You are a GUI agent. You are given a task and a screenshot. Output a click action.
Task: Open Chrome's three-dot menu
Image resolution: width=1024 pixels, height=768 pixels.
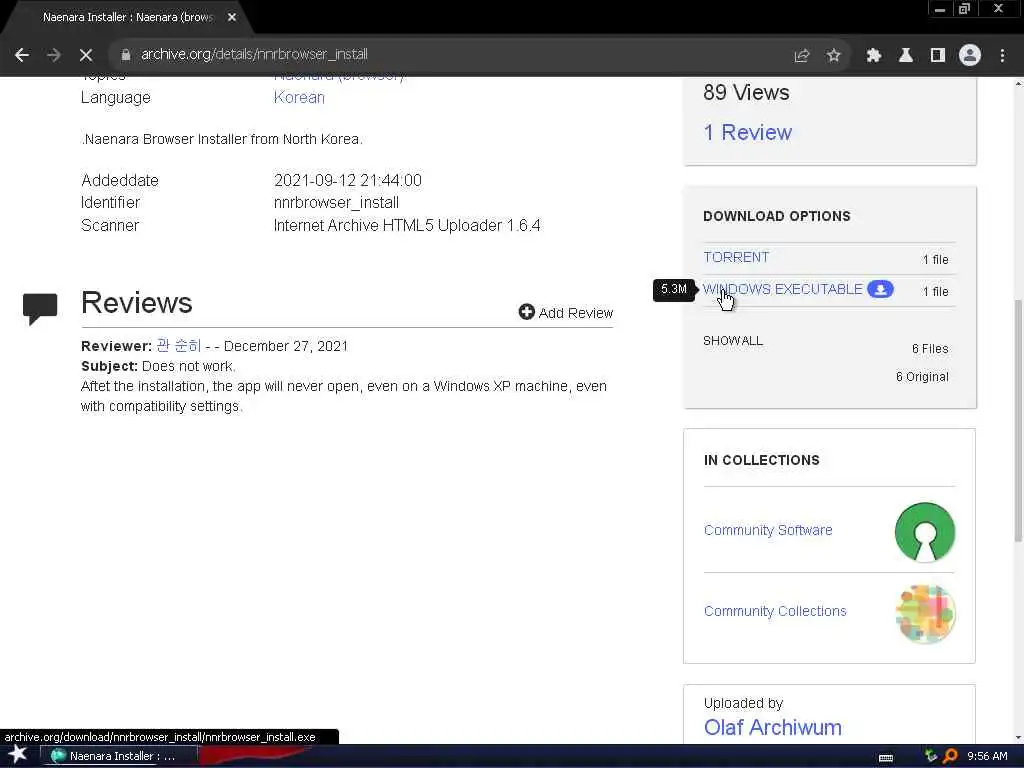(1002, 56)
